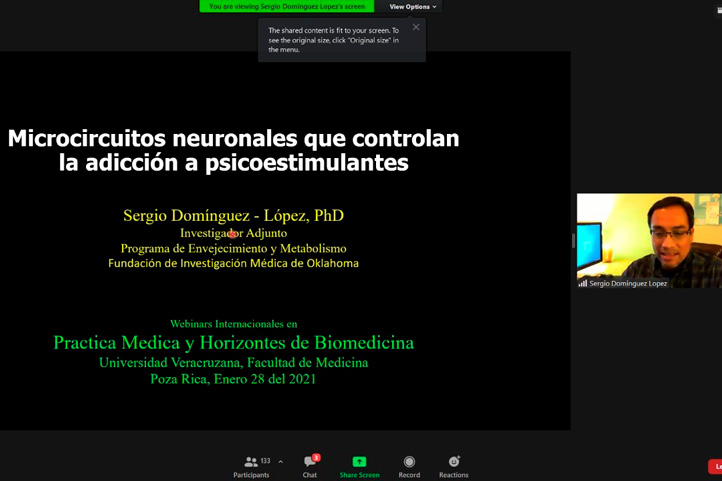Viewport: 722px width, 481px height.
Task: Click the divider handle beside the video panel
Action: [573, 240]
